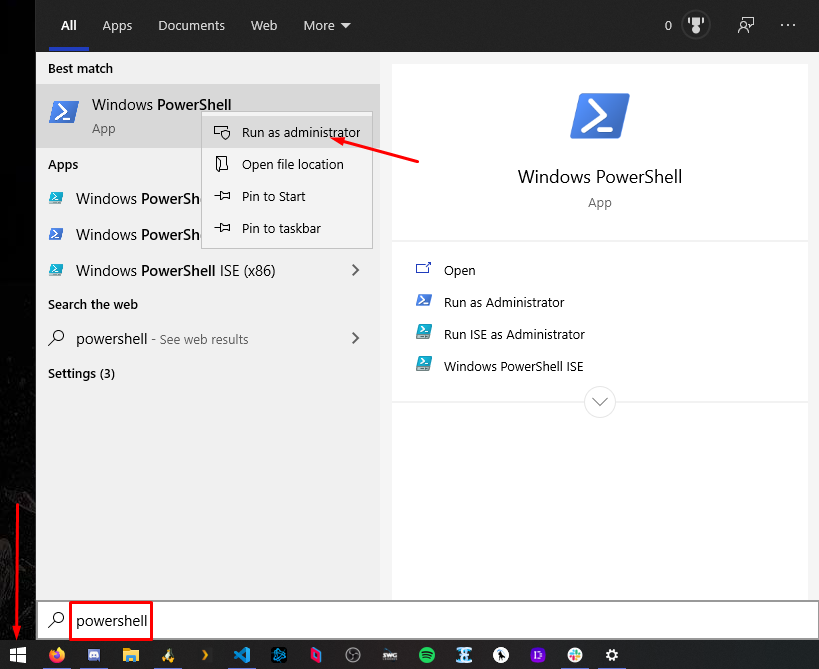The width and height of the screenshot is (819, 669).
Task: Click the Windows PowerShell title in preview
Action: [600, 177]
